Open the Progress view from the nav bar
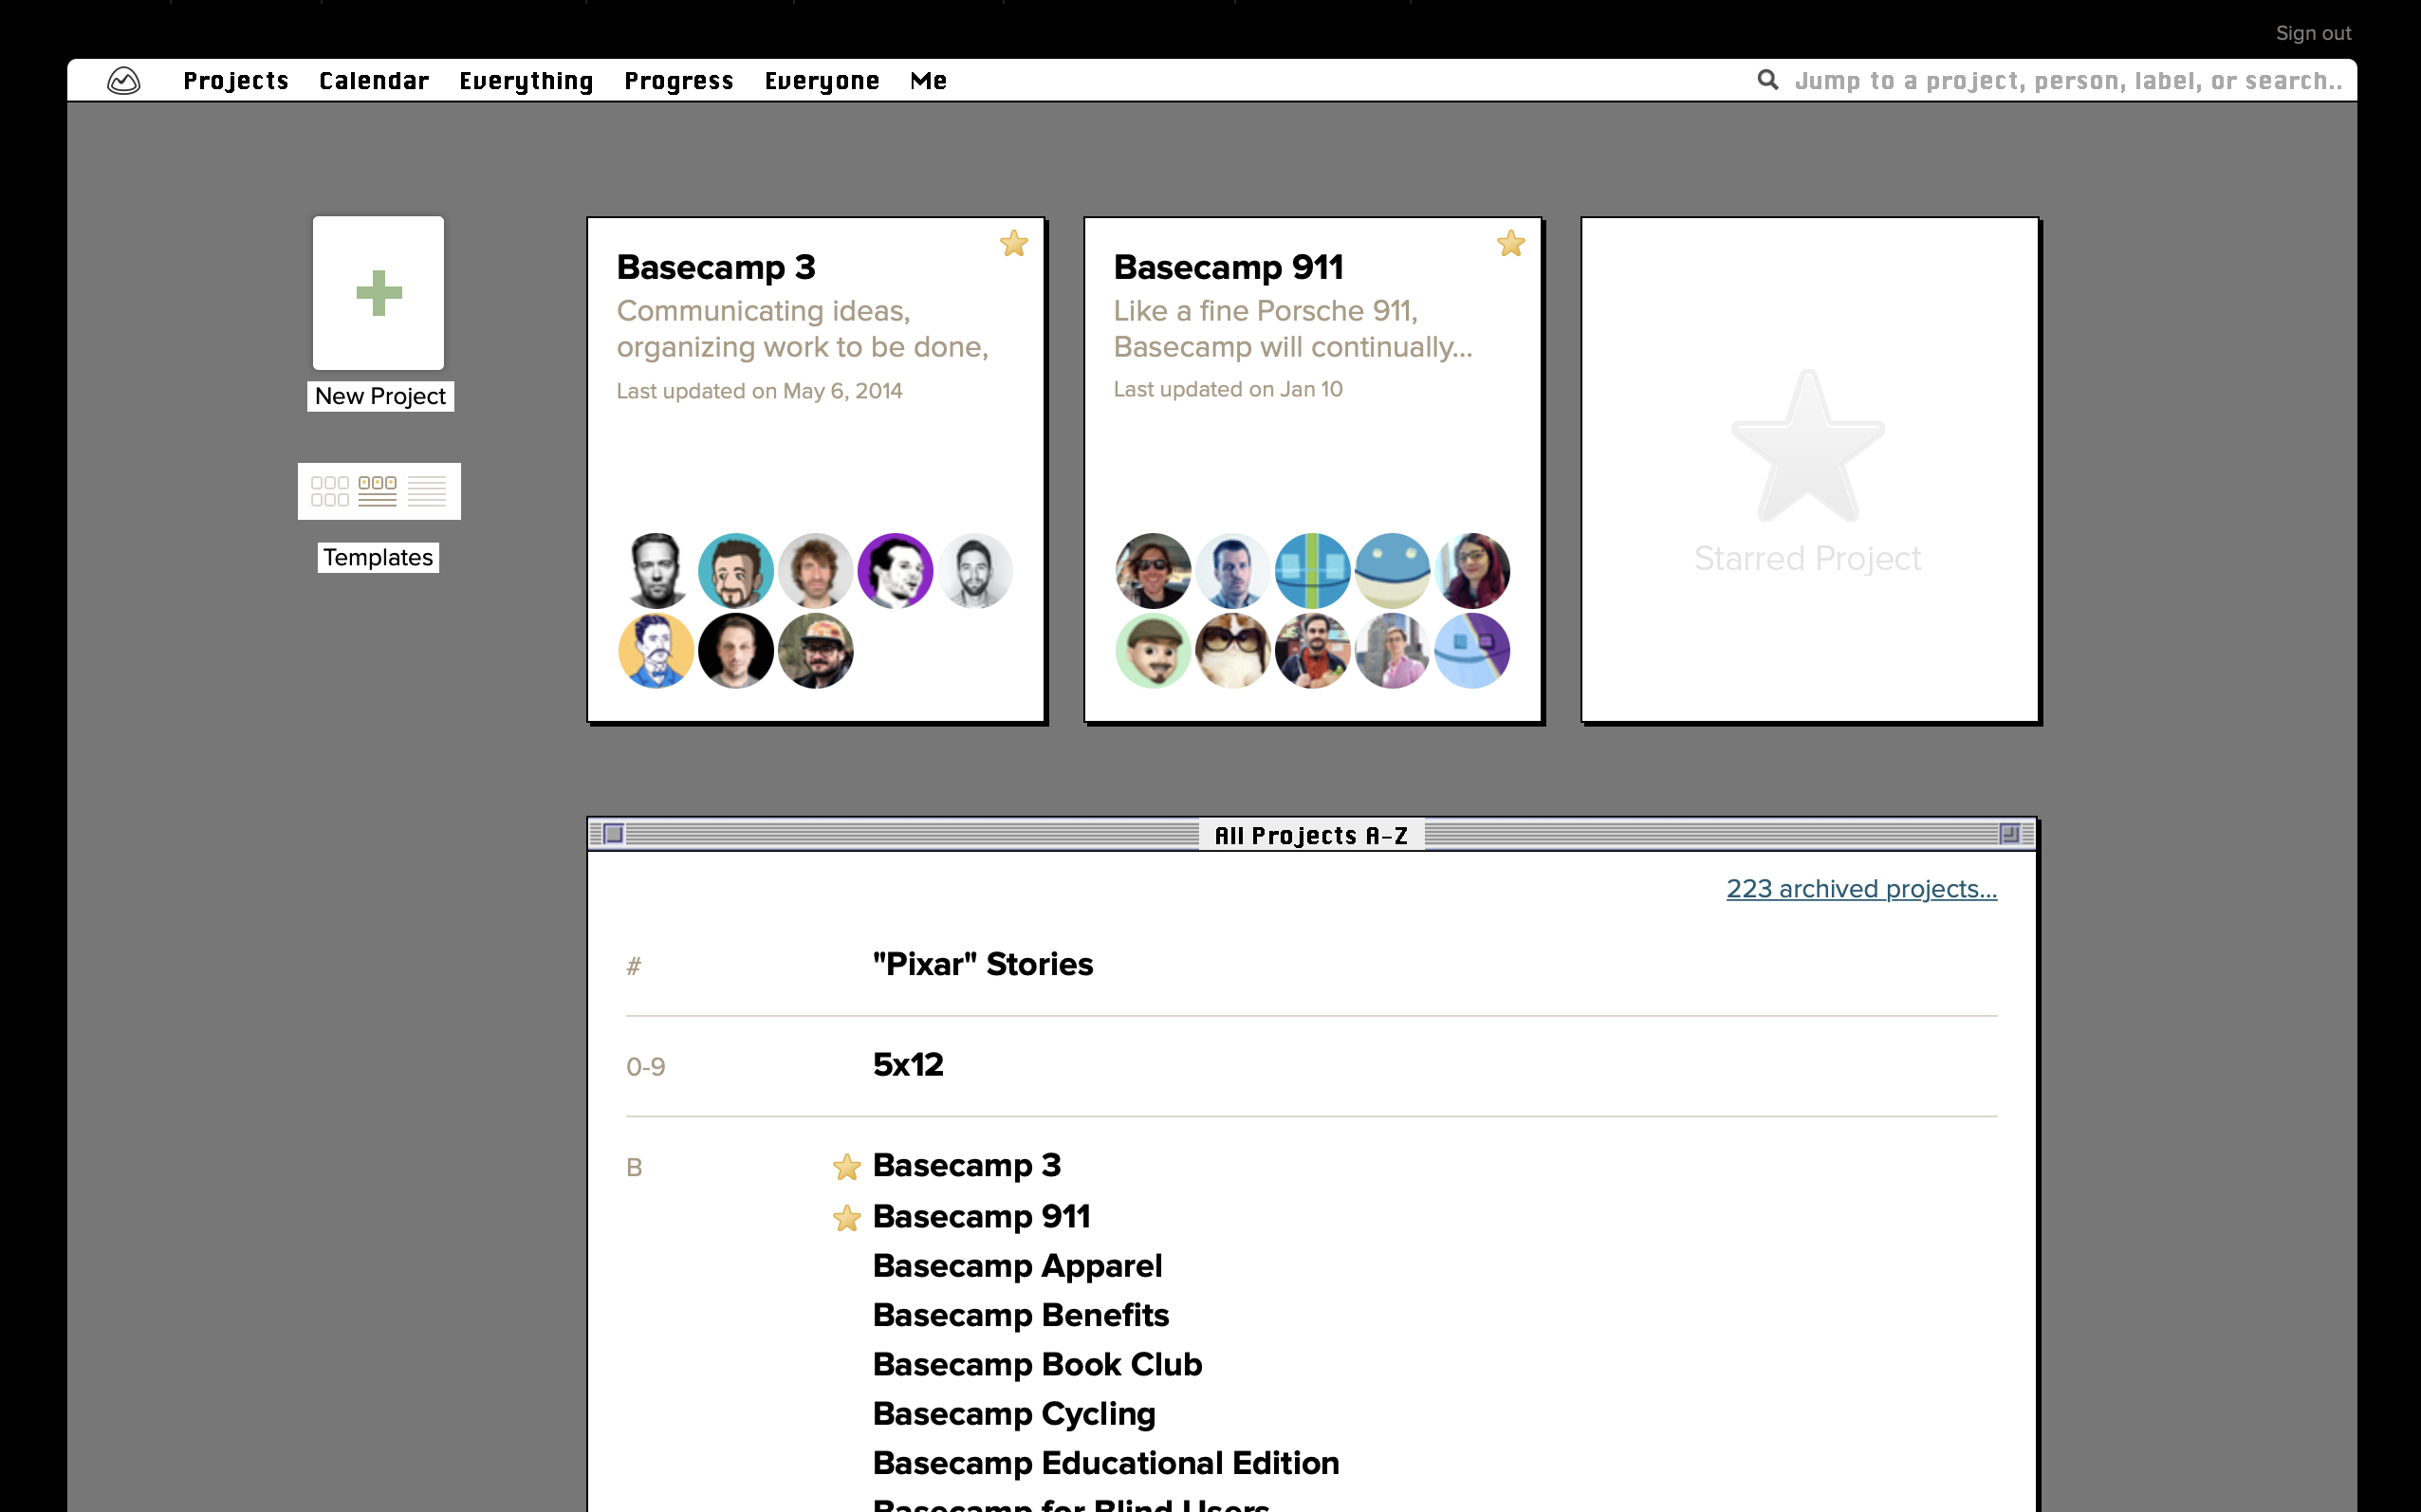The image size is (2421, 1512). pos(678,81)
